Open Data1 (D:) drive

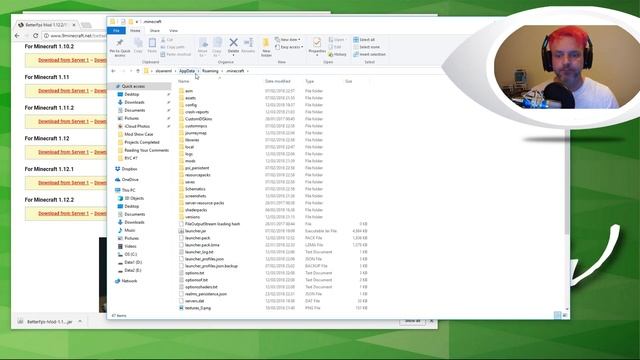point(130,262)
